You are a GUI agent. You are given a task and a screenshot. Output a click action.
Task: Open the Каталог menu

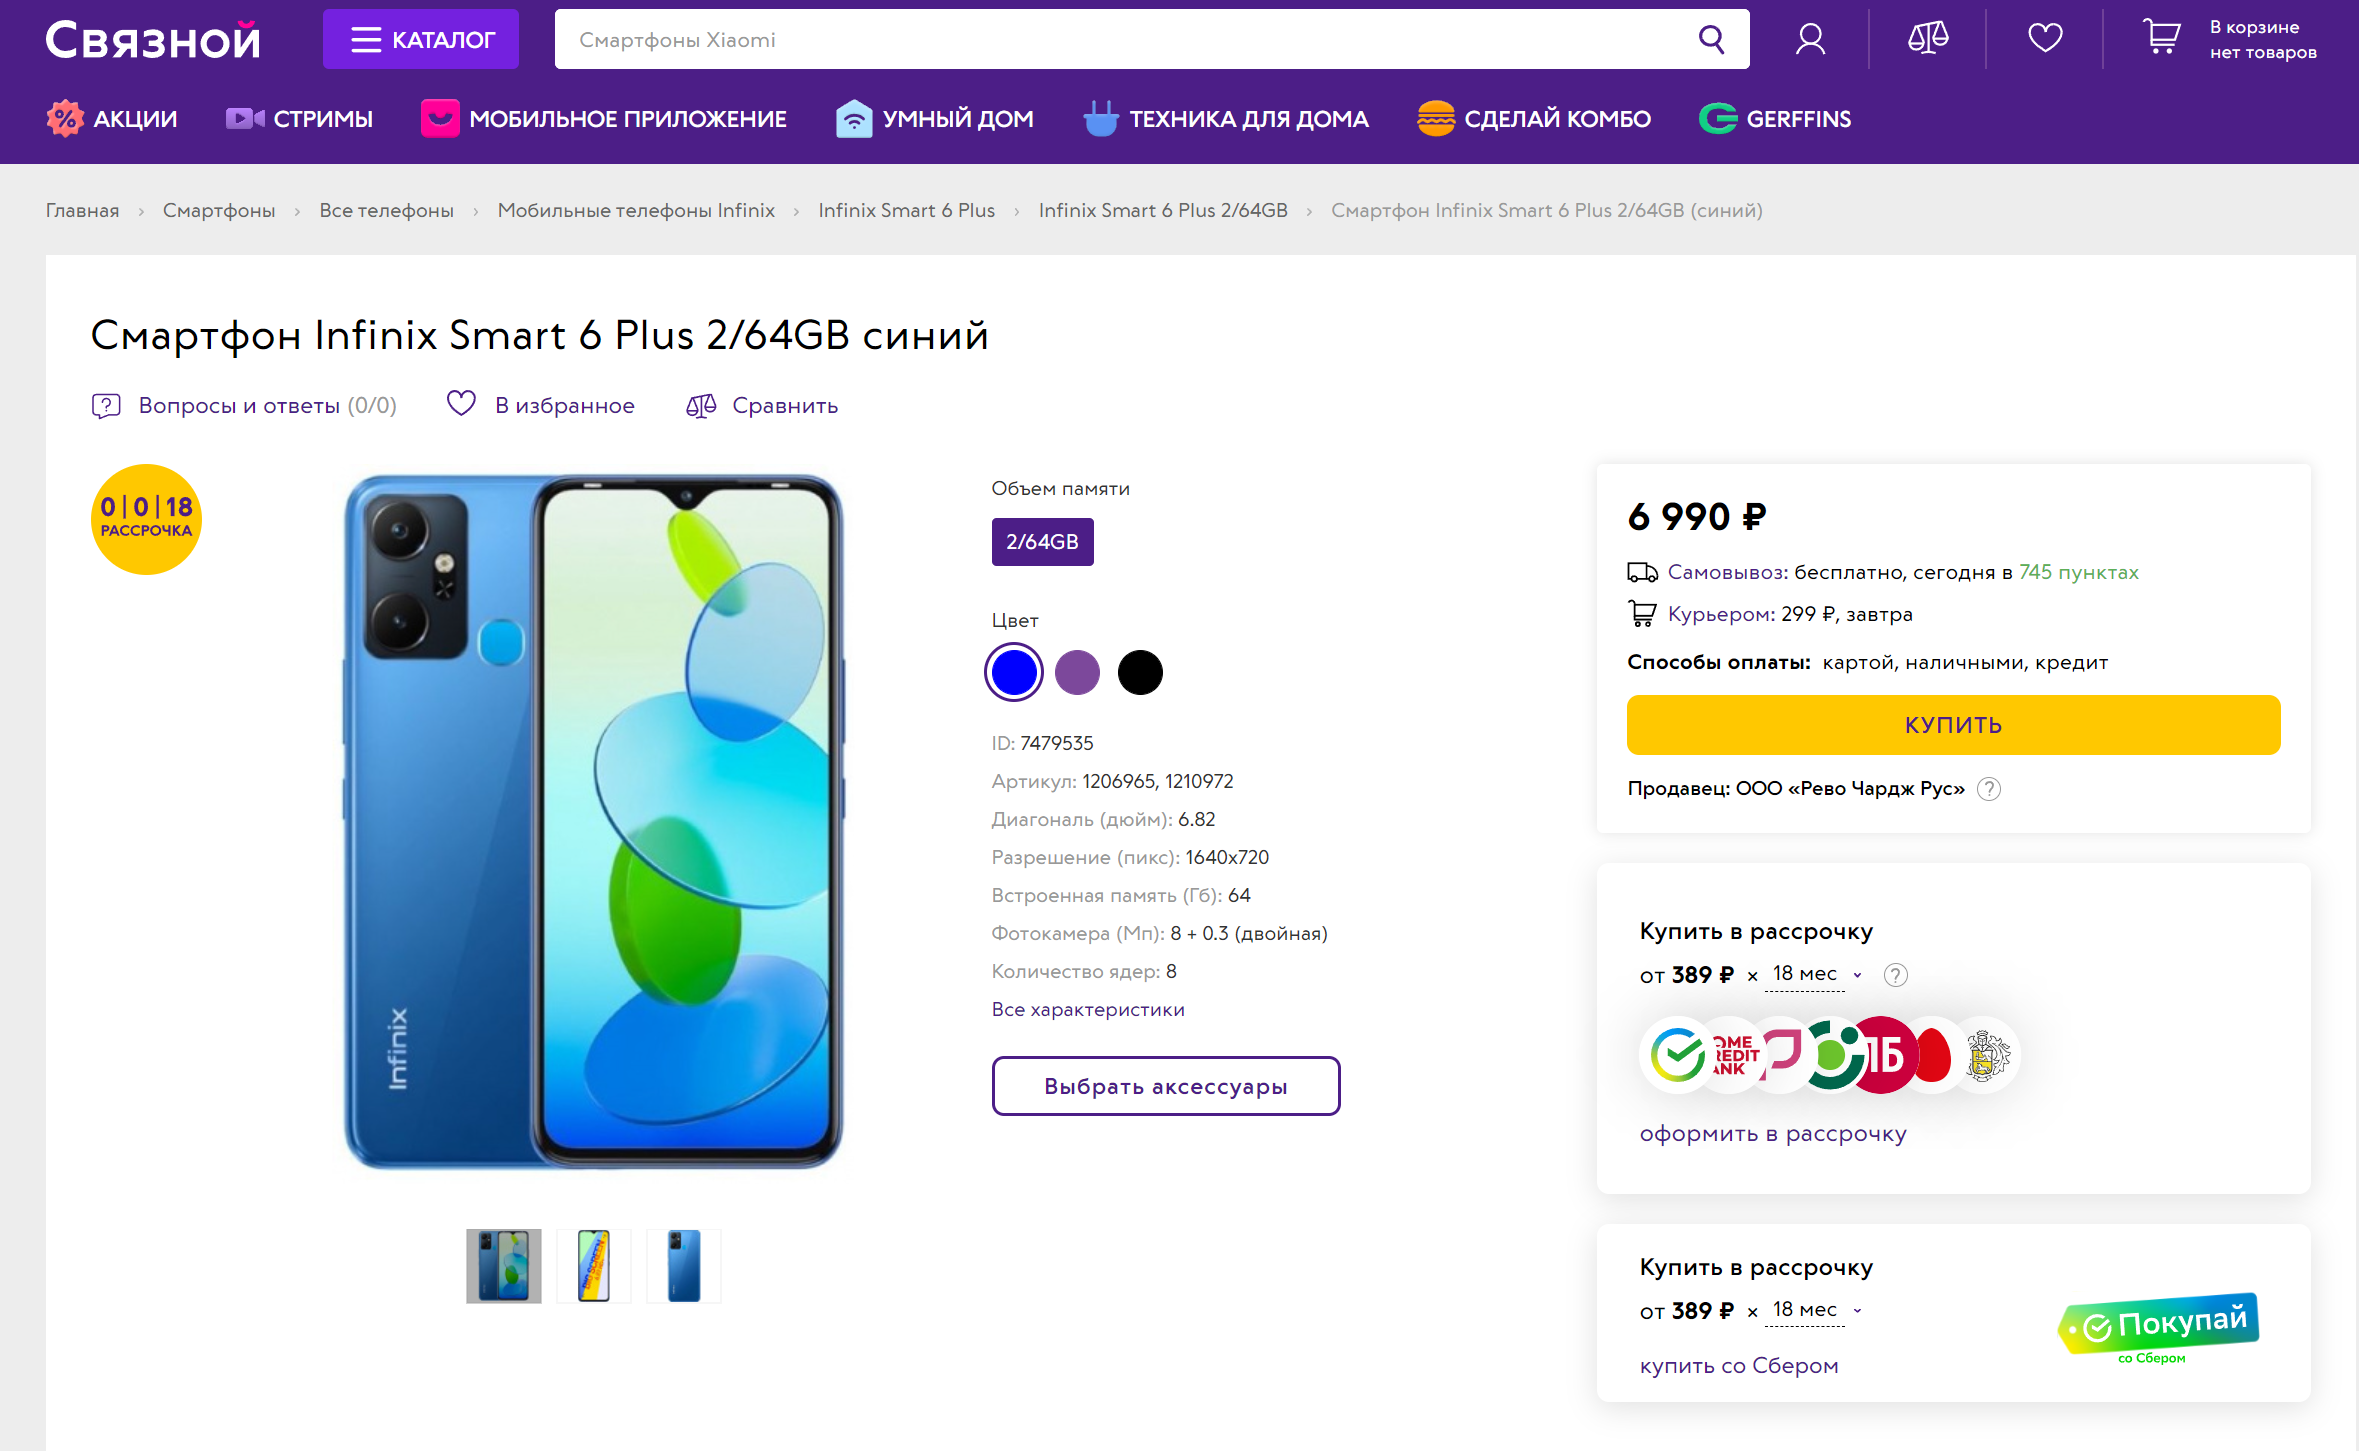421,40
